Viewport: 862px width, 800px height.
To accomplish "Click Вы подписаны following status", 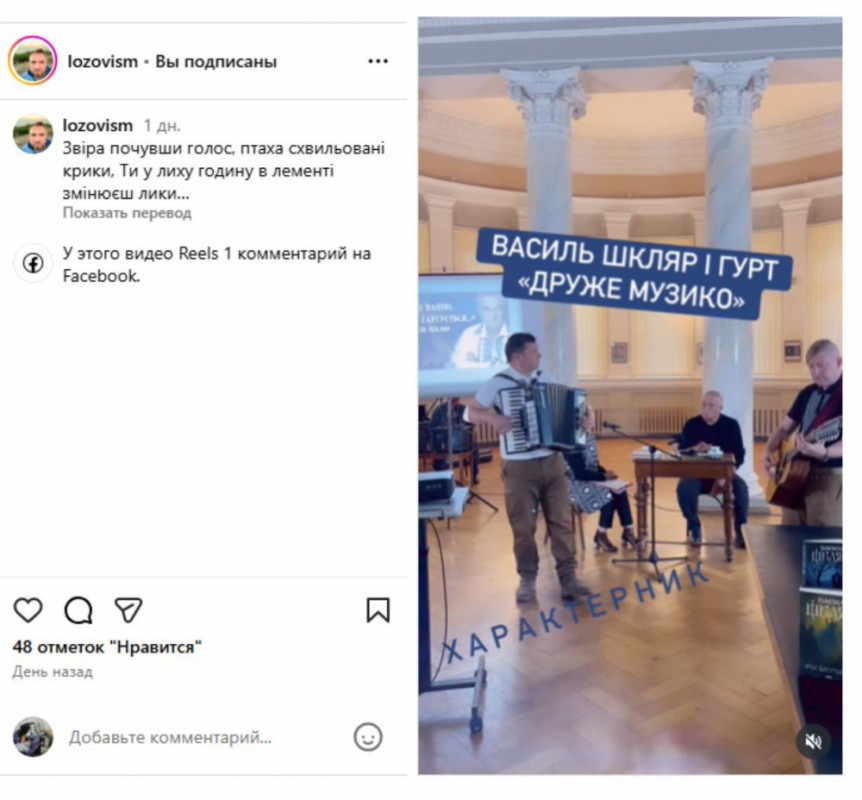I will pyautogui.click(x=216, y=62).
